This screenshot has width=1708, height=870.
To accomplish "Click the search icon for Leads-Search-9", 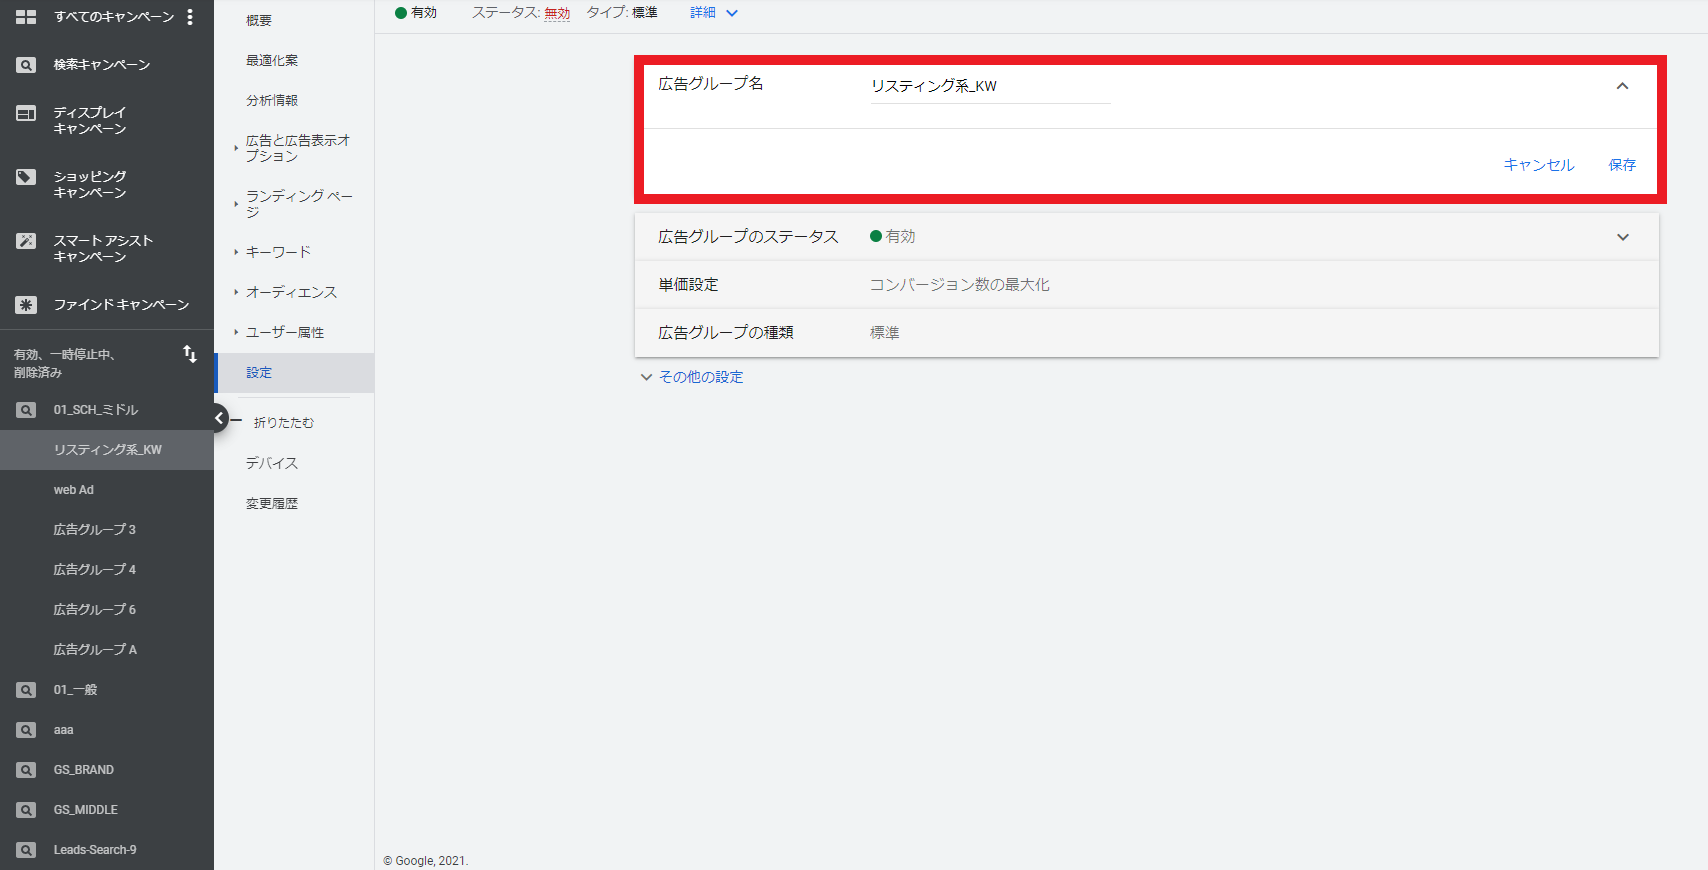I will click(x=26, y=850).
